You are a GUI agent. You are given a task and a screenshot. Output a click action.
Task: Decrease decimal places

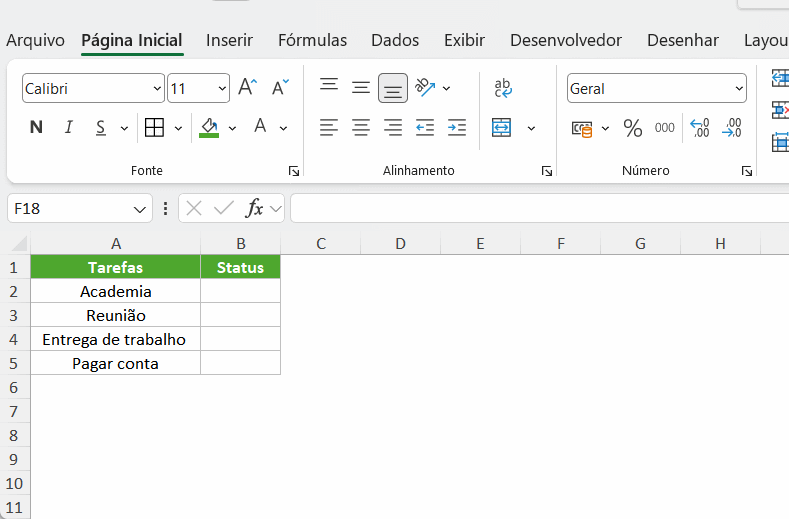point(732,128)
